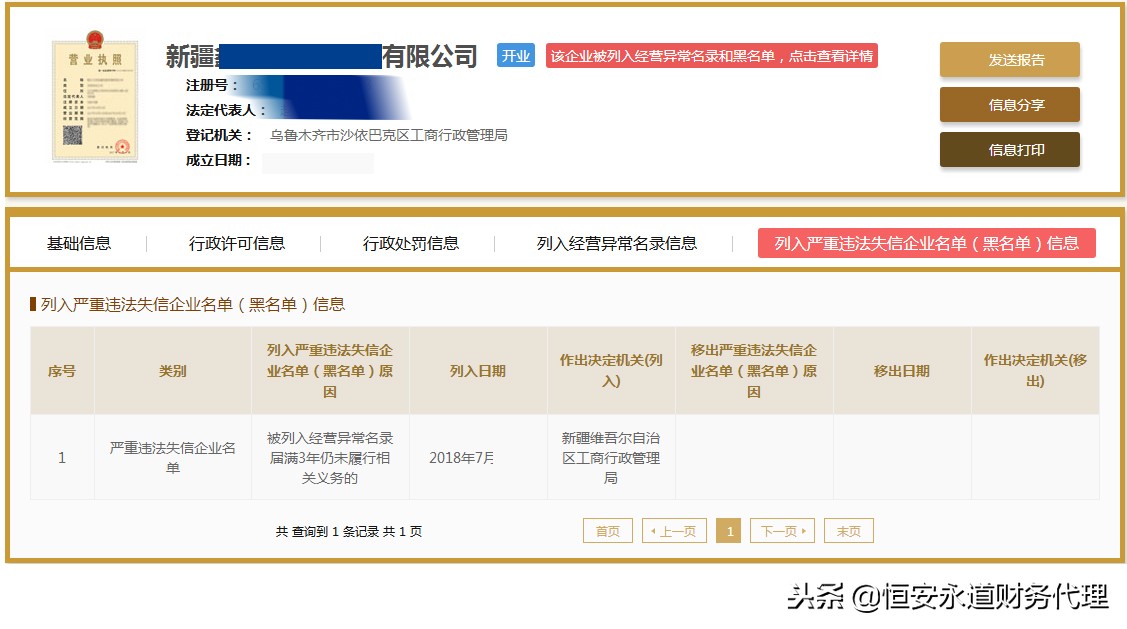Go to 首页 first page
This screenshot has height=629, width=1127.
click(x=608, y=530)
